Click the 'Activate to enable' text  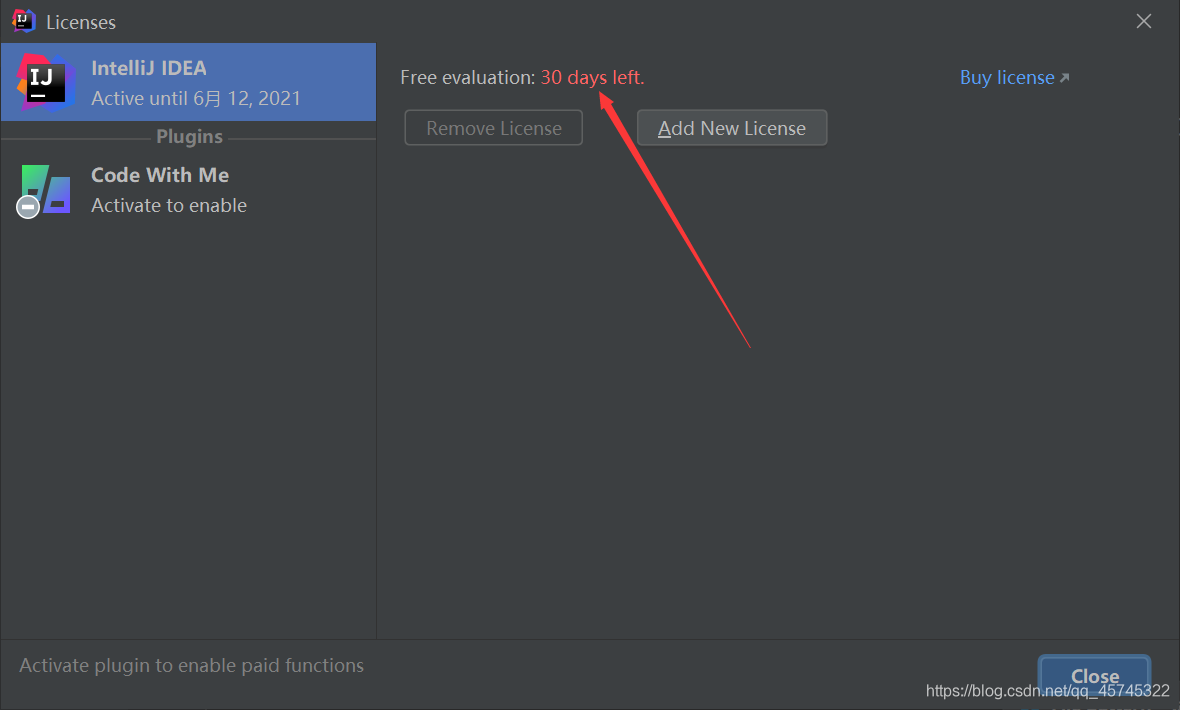pyautogui.click(x=169, y=206)
